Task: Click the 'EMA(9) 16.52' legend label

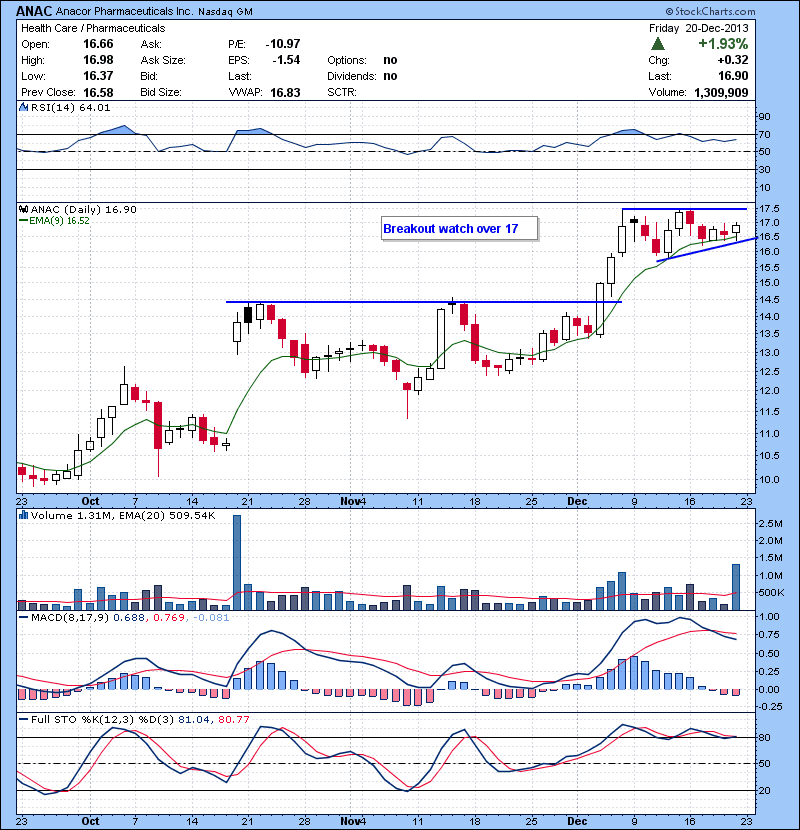Action: [x=59, y=220]
